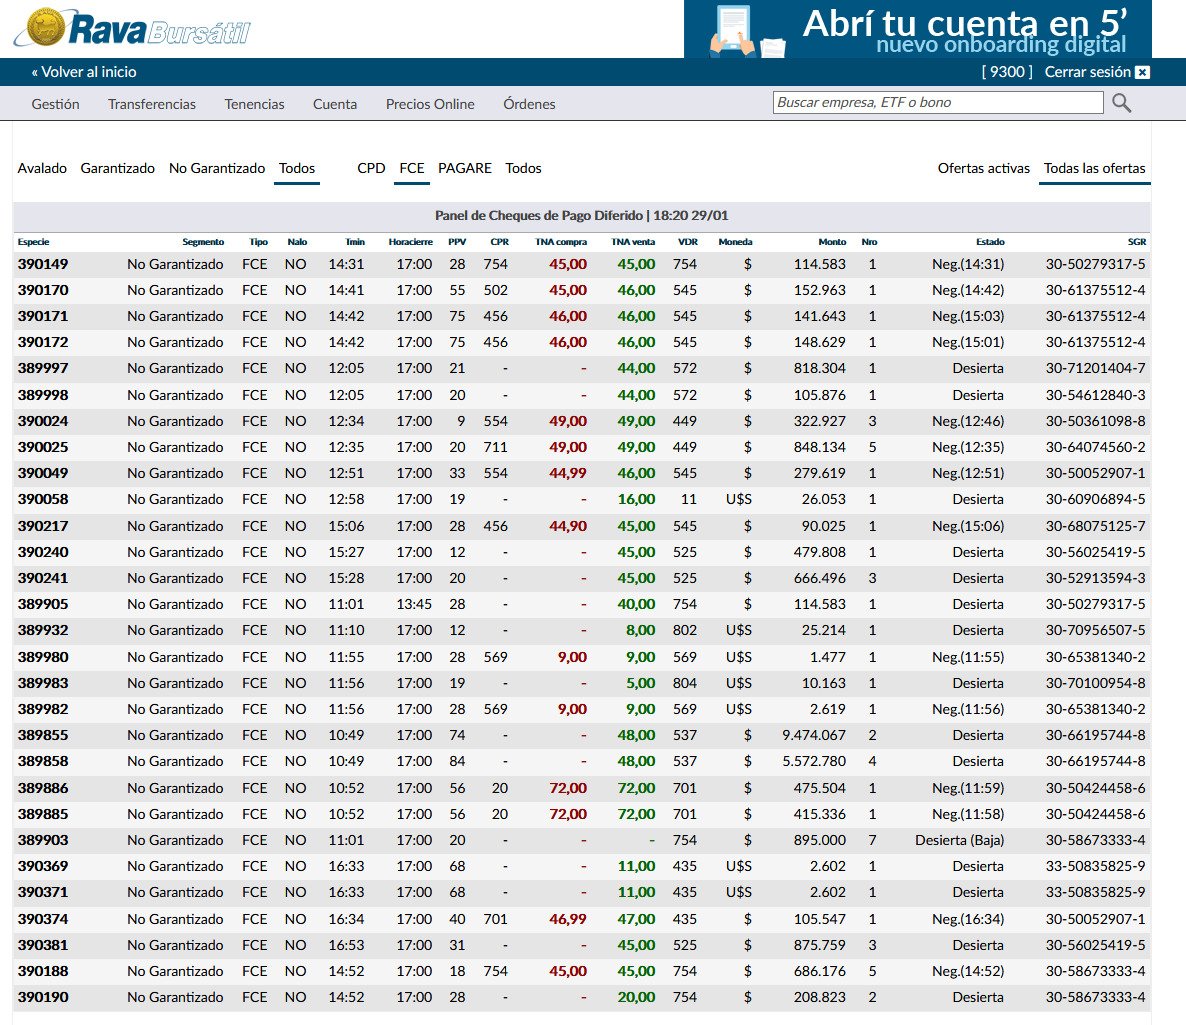Sort by Moneda column header
Screen dimensions: 1186x1025
tap(735, 242)
